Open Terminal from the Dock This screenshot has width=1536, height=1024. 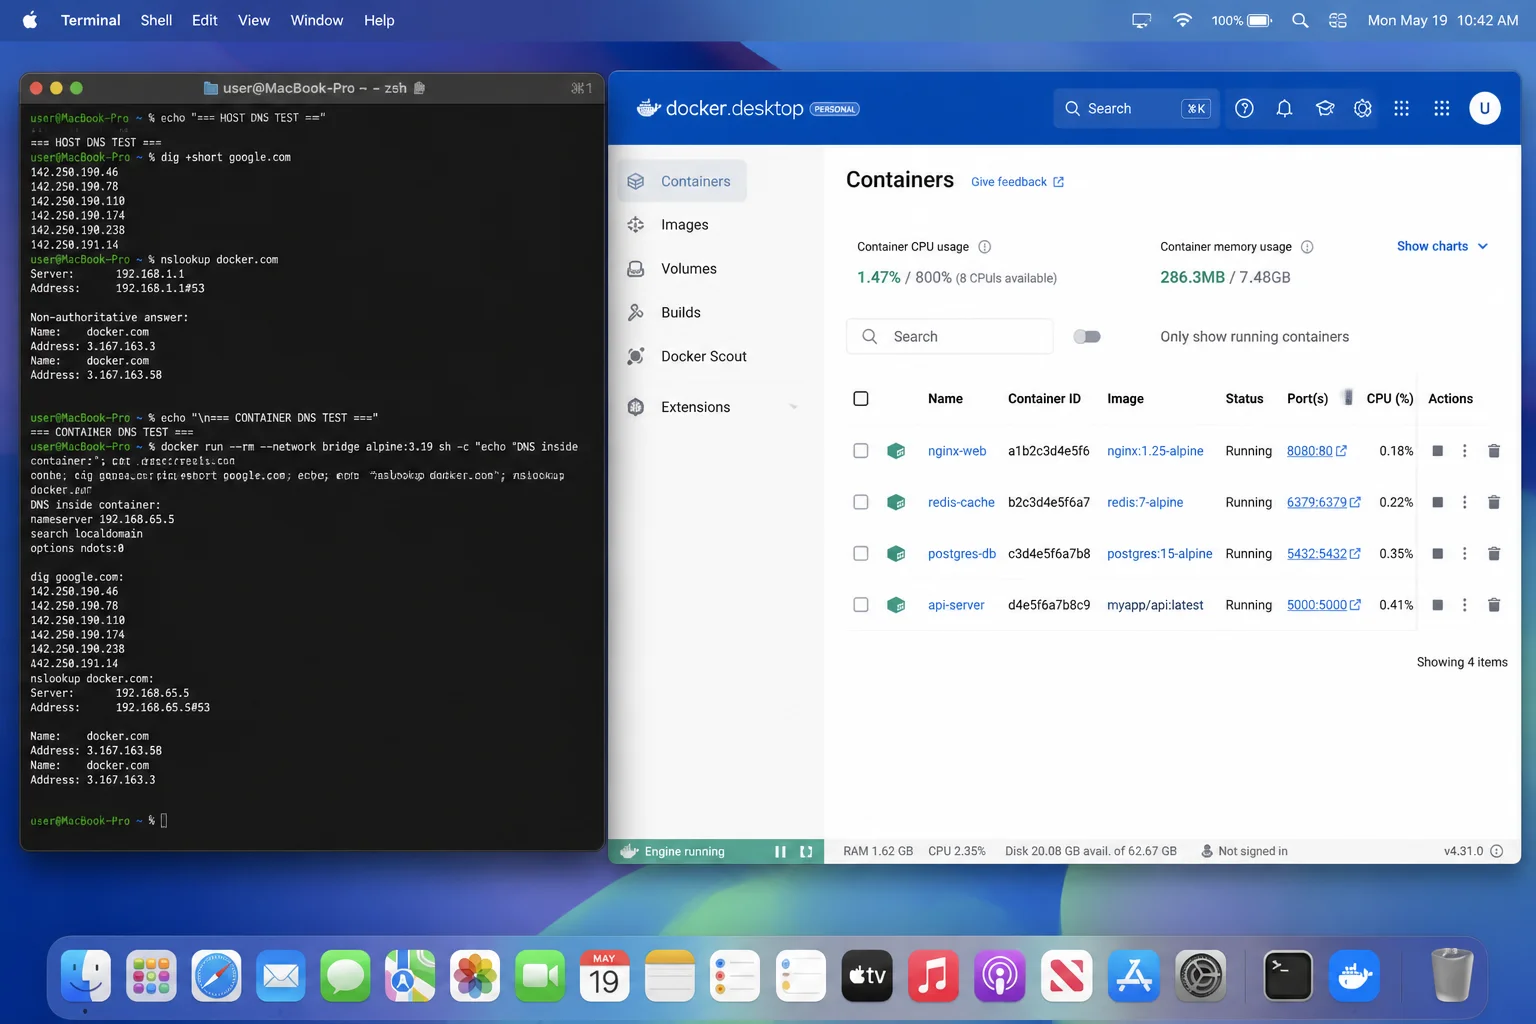pyautogui.click(x=1288, y=976)
